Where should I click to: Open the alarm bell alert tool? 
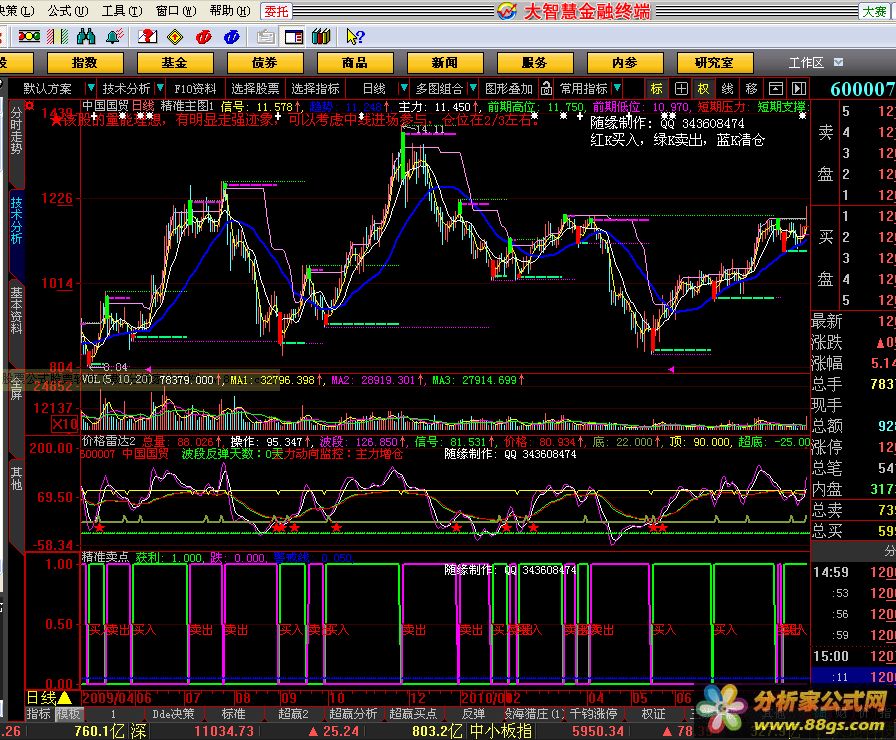(x=115, y=37)
